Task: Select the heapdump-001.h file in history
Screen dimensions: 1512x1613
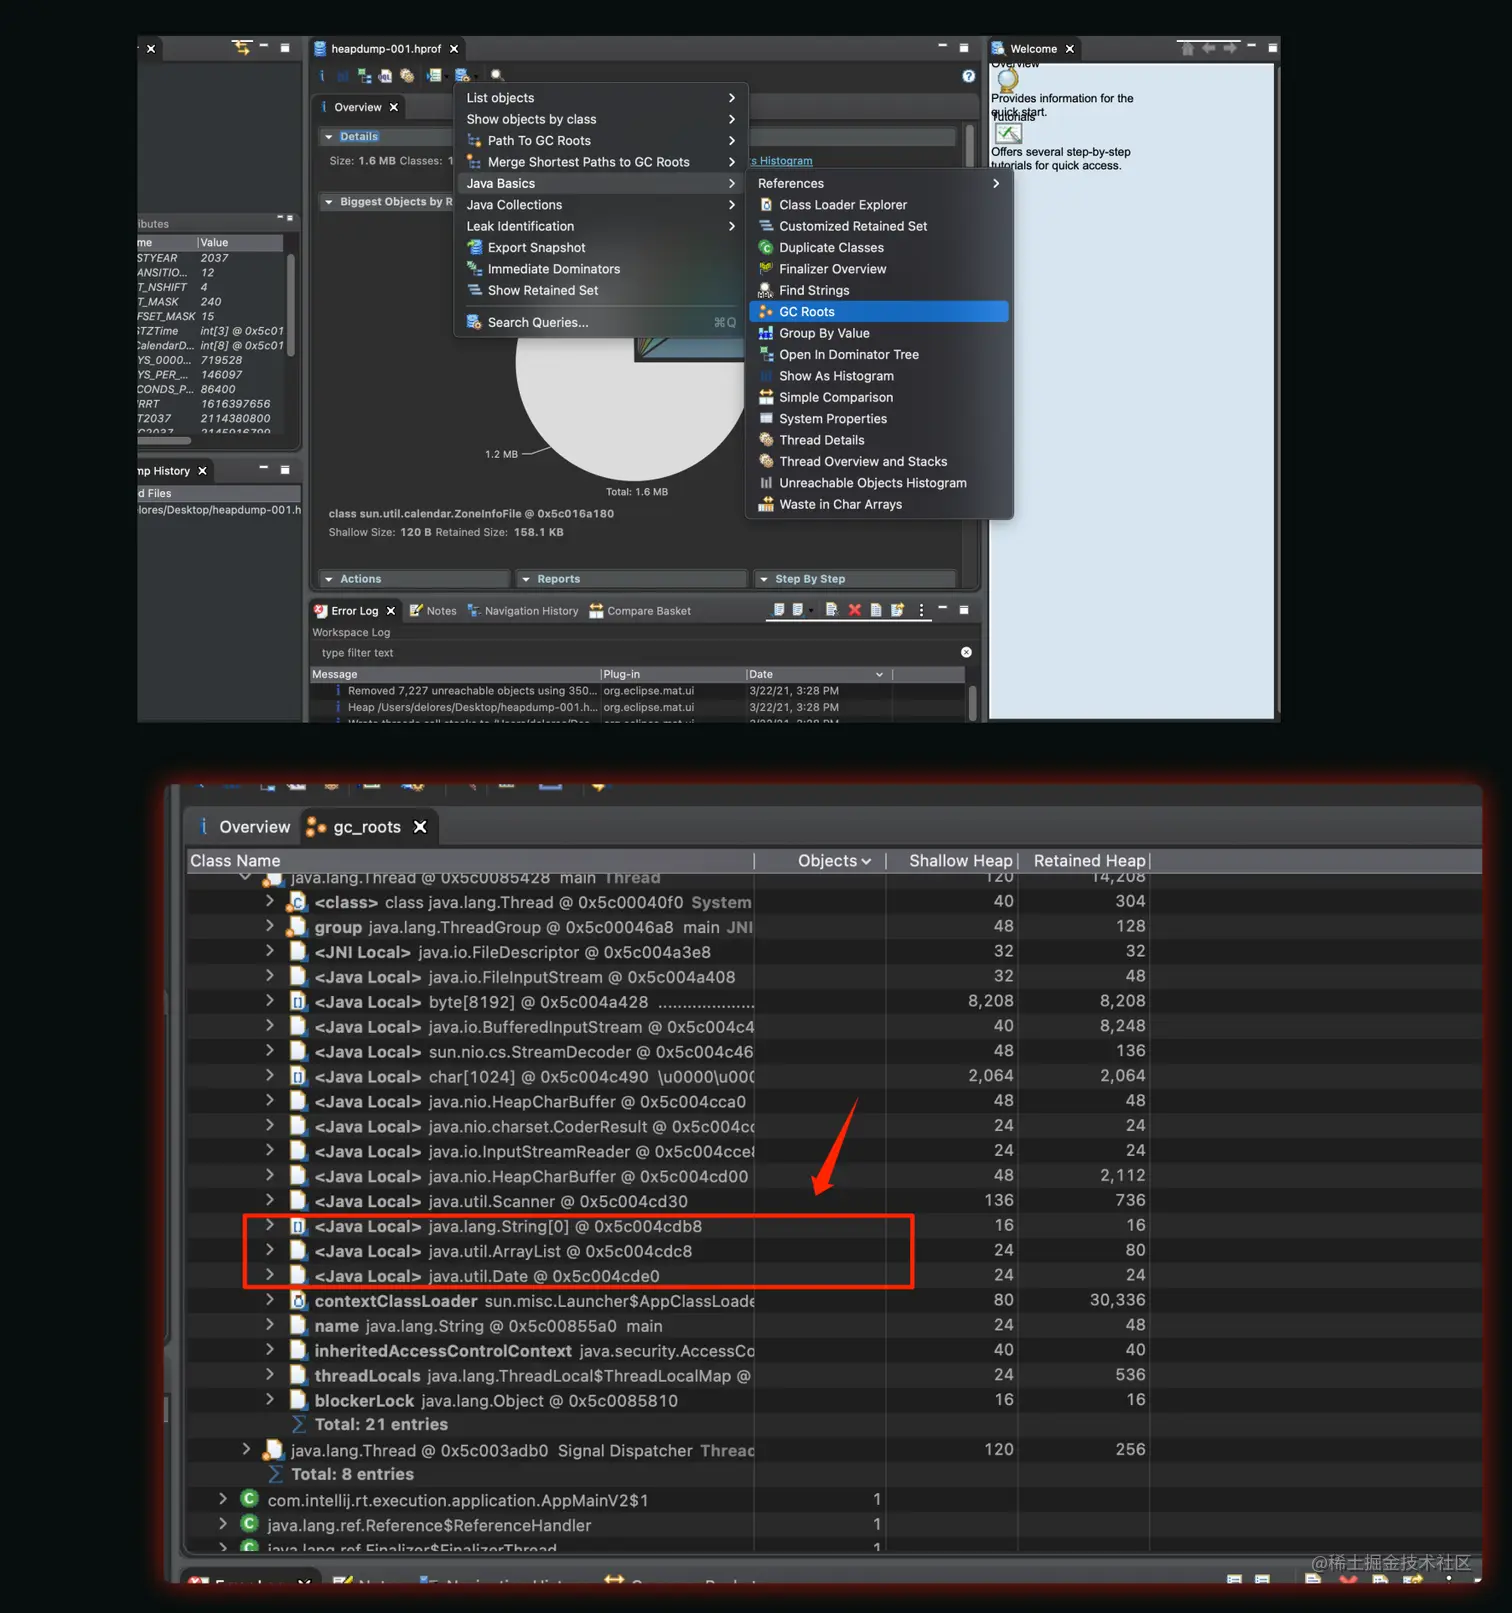Action: point(219,510)
